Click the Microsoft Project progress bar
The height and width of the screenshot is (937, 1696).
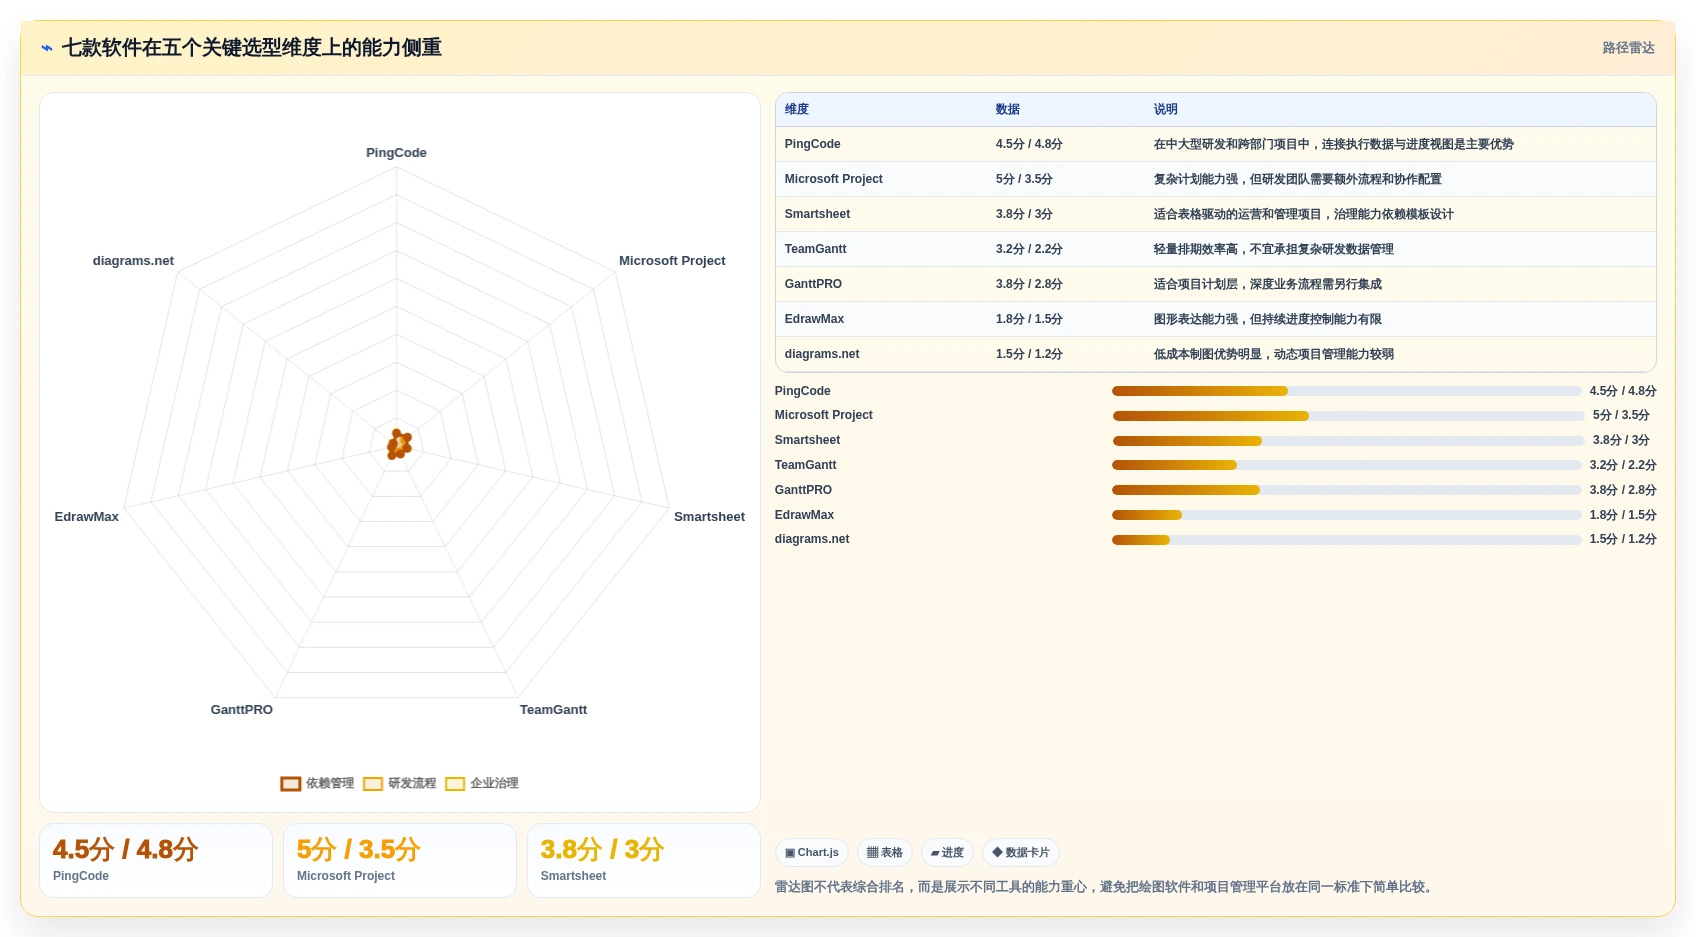point(1348,416)
